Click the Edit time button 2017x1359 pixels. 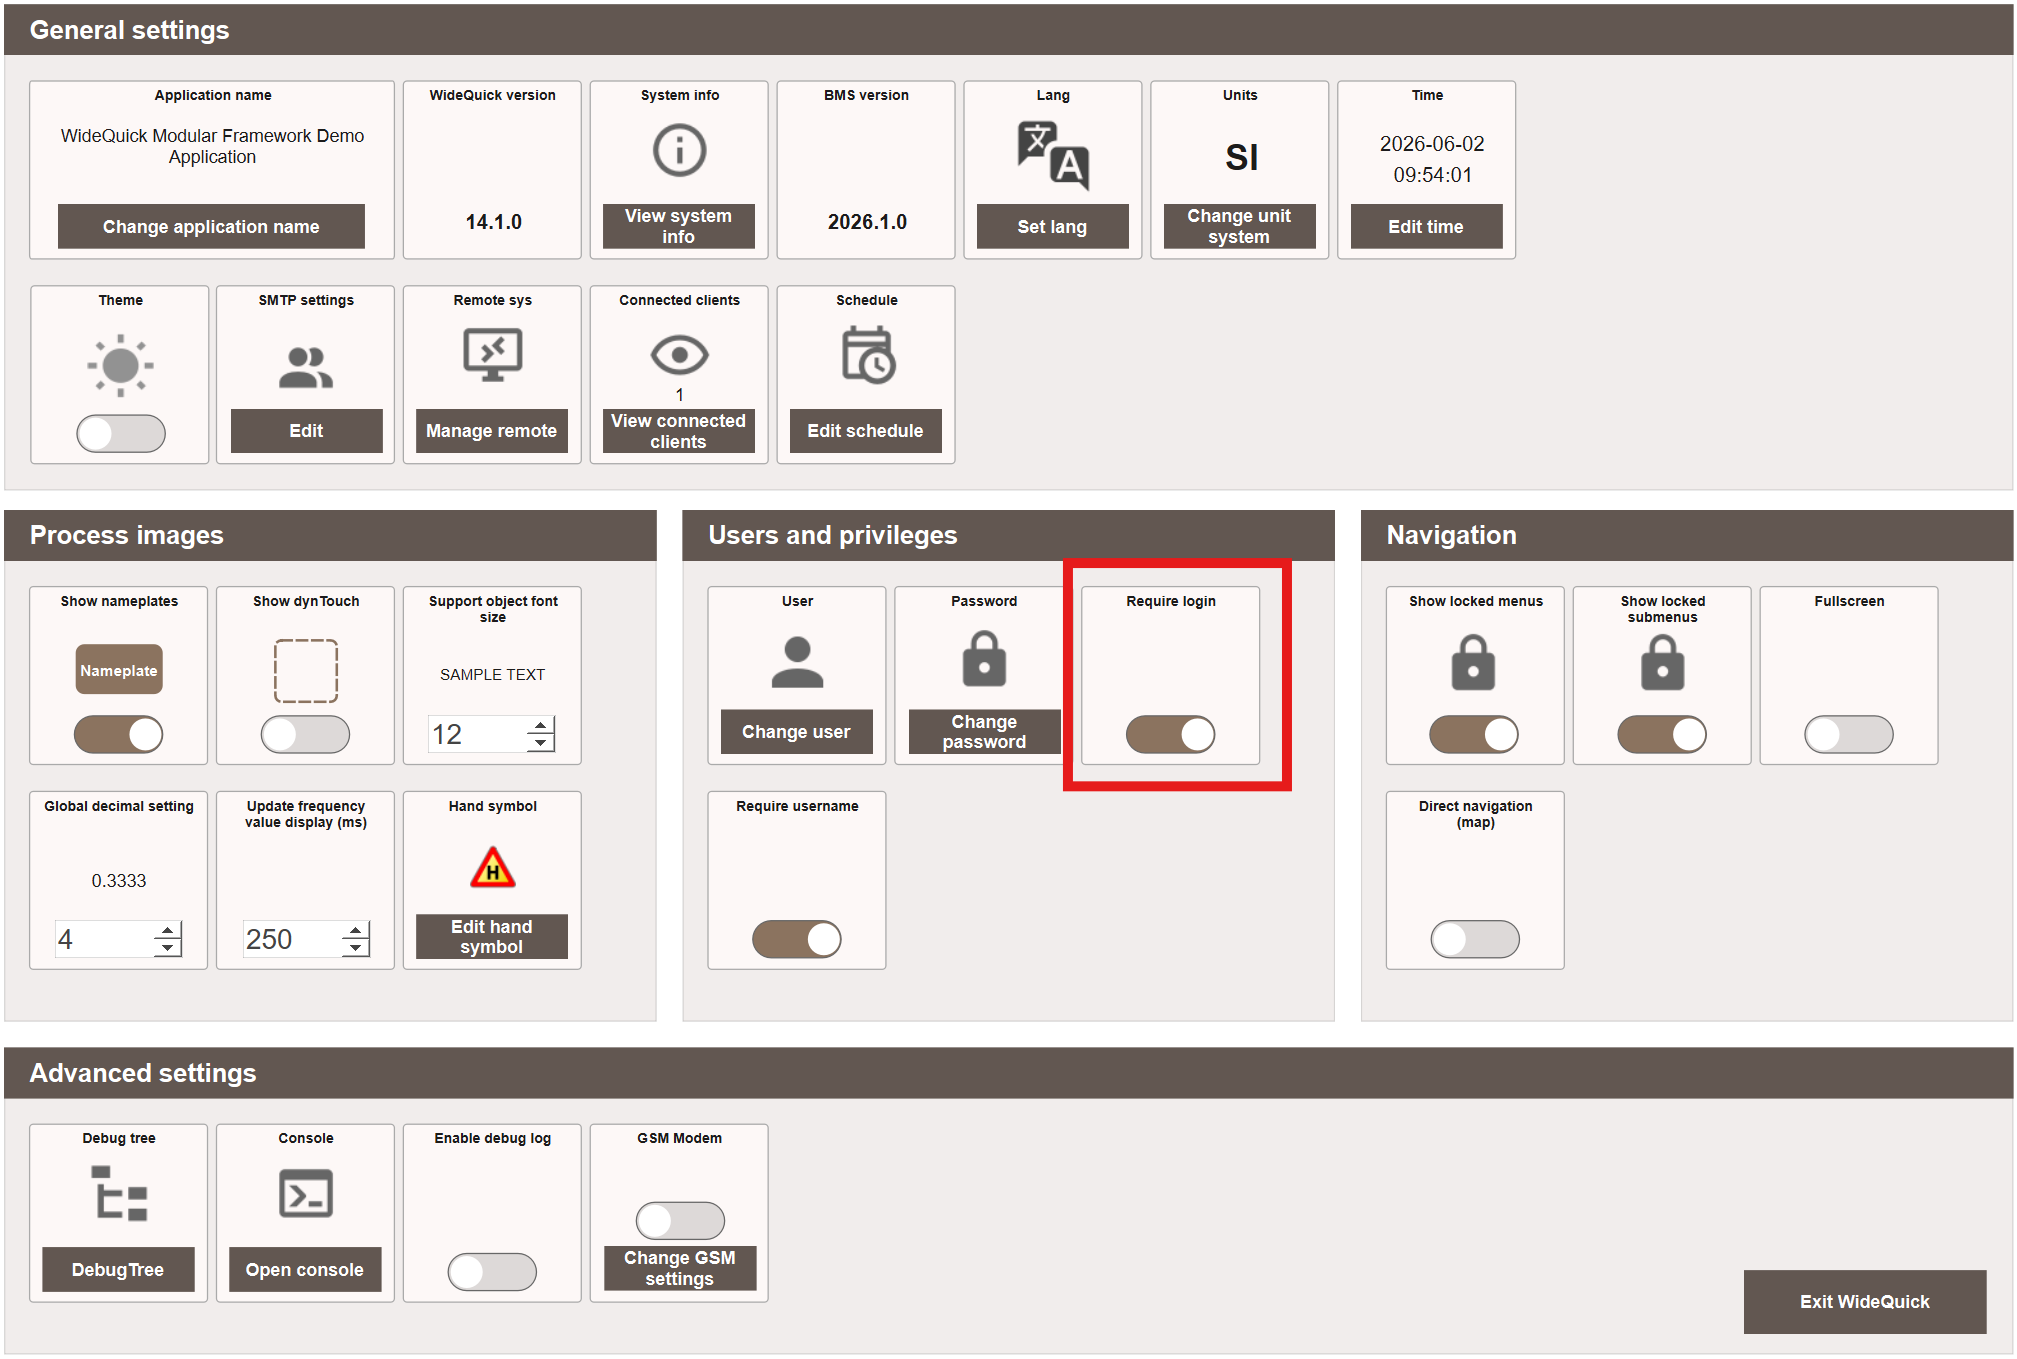1427,227
